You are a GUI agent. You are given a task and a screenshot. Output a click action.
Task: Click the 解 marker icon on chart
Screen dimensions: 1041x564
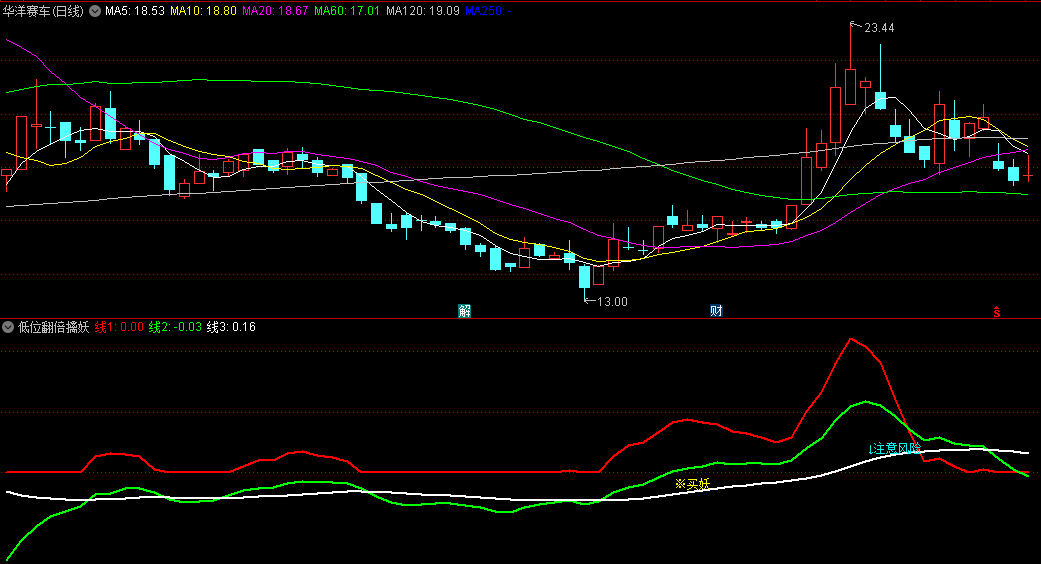pos(465,311)
